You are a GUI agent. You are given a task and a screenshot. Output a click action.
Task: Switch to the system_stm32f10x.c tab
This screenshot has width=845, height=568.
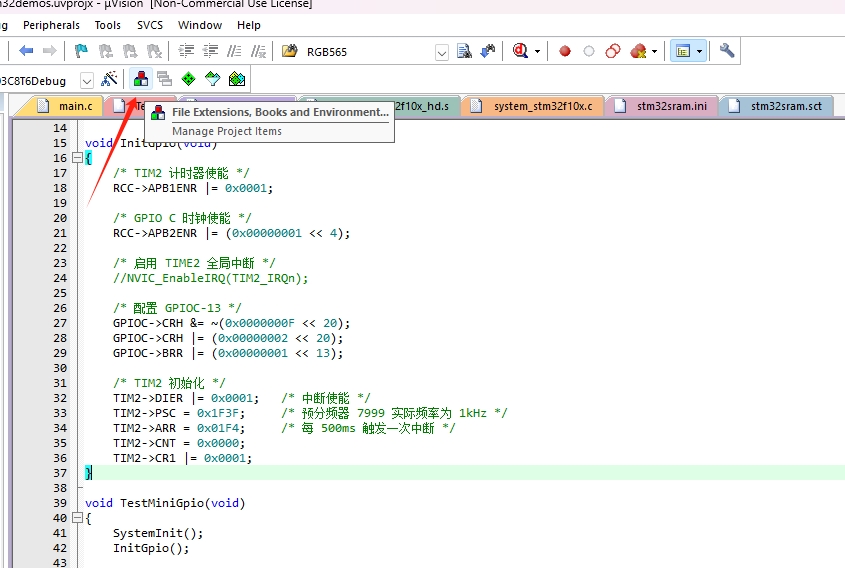[534, 106]
